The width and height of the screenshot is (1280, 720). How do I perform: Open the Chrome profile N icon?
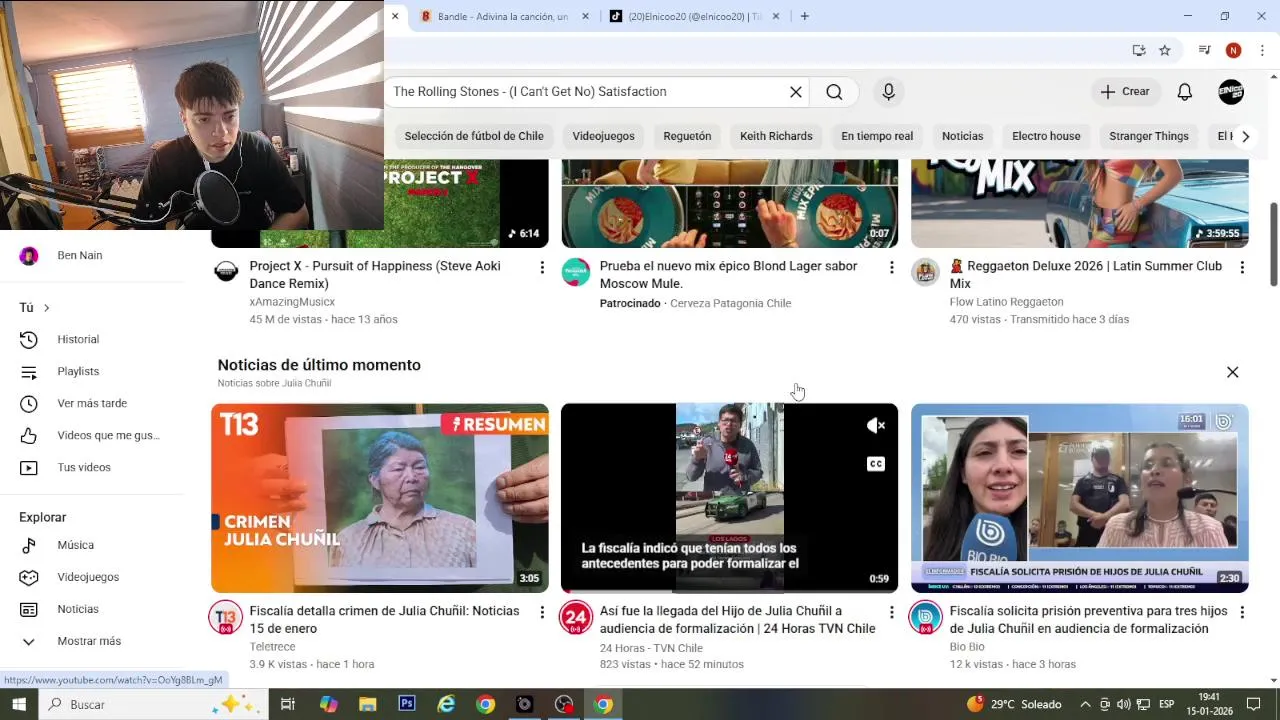pyautogui.click(x=1234, y=50)
